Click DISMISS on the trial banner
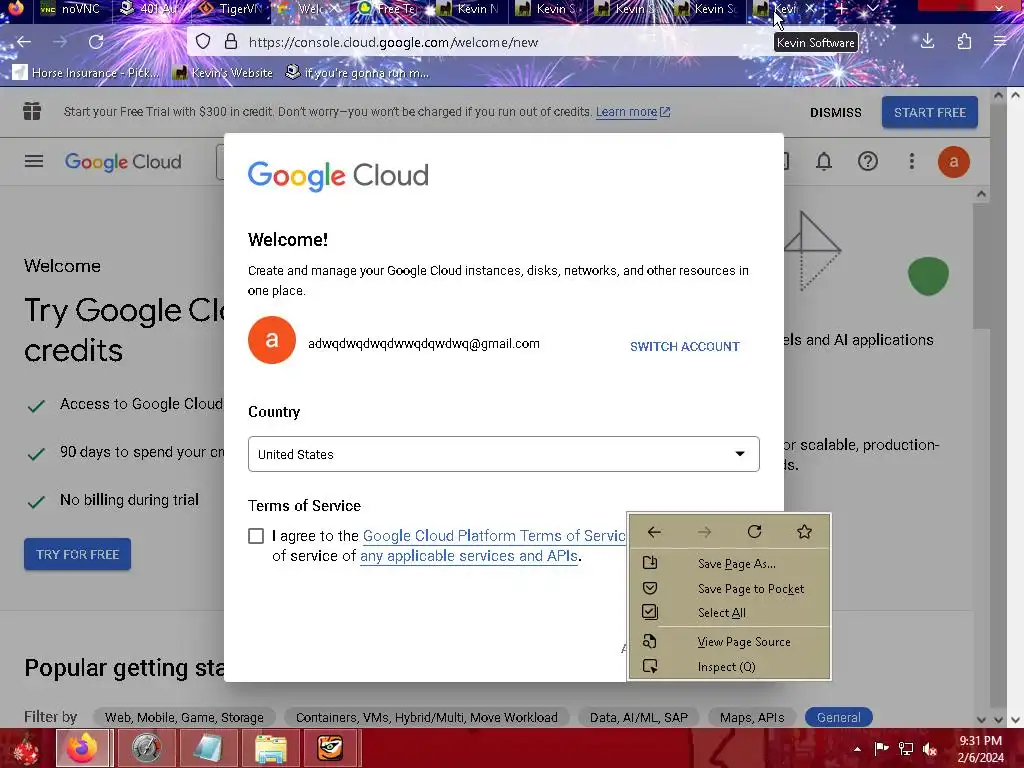This screenshot has width=1024, height=768. [835, 112]
